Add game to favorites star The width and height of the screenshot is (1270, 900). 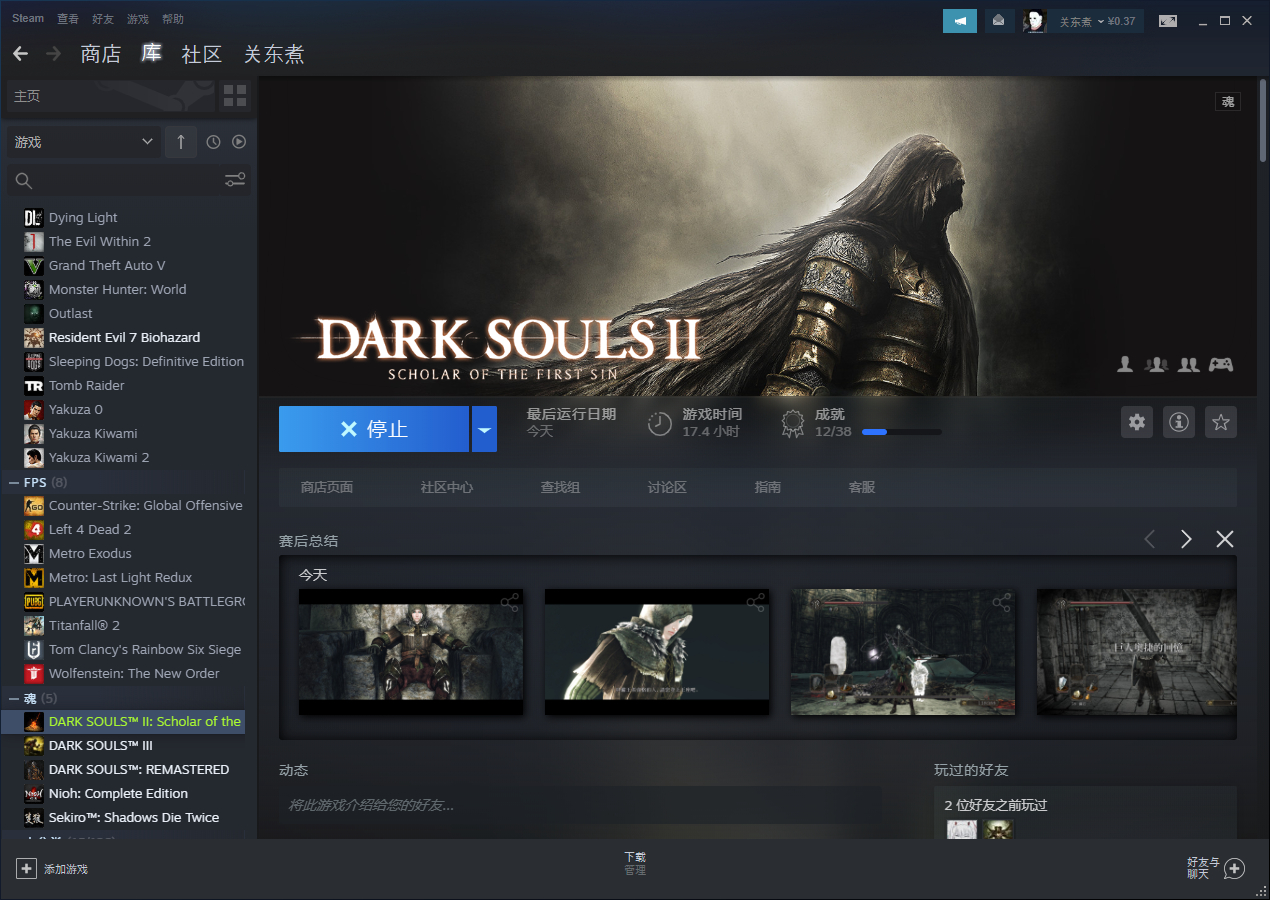pyautogui.click(x=1221, y=422)
